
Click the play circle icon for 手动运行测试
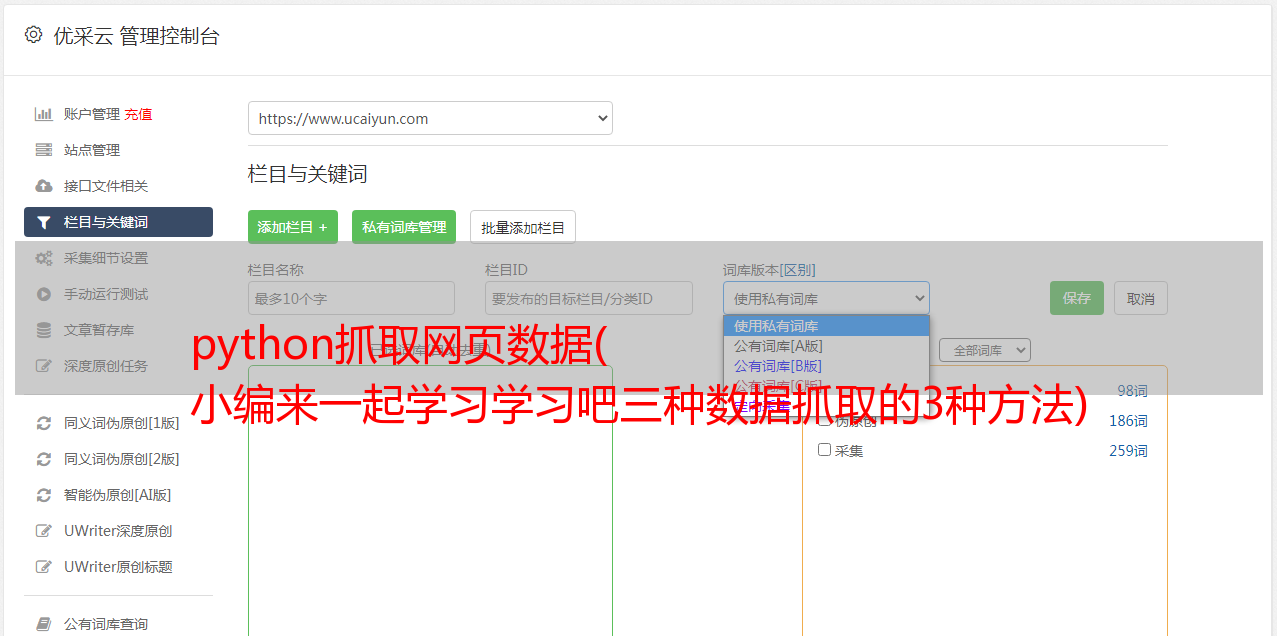[x=44, y=294]
